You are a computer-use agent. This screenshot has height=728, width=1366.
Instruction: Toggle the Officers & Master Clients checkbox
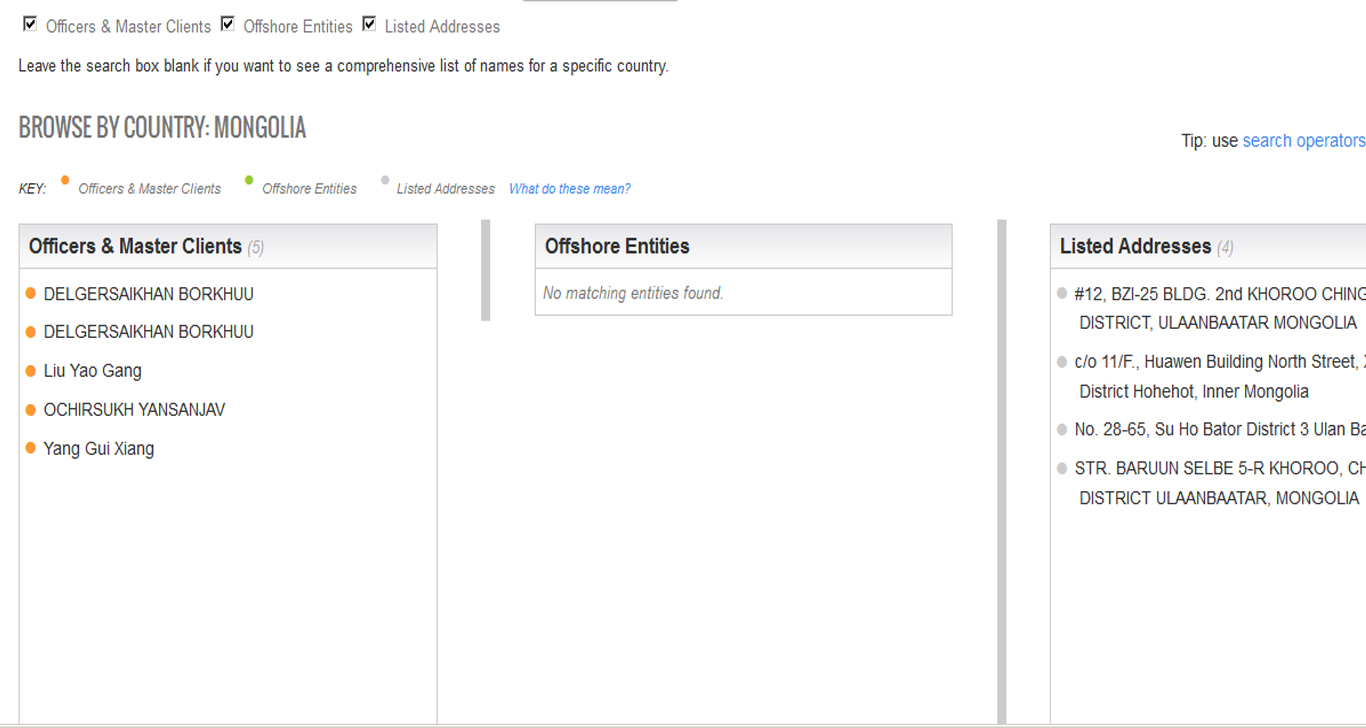click(30, 24)
